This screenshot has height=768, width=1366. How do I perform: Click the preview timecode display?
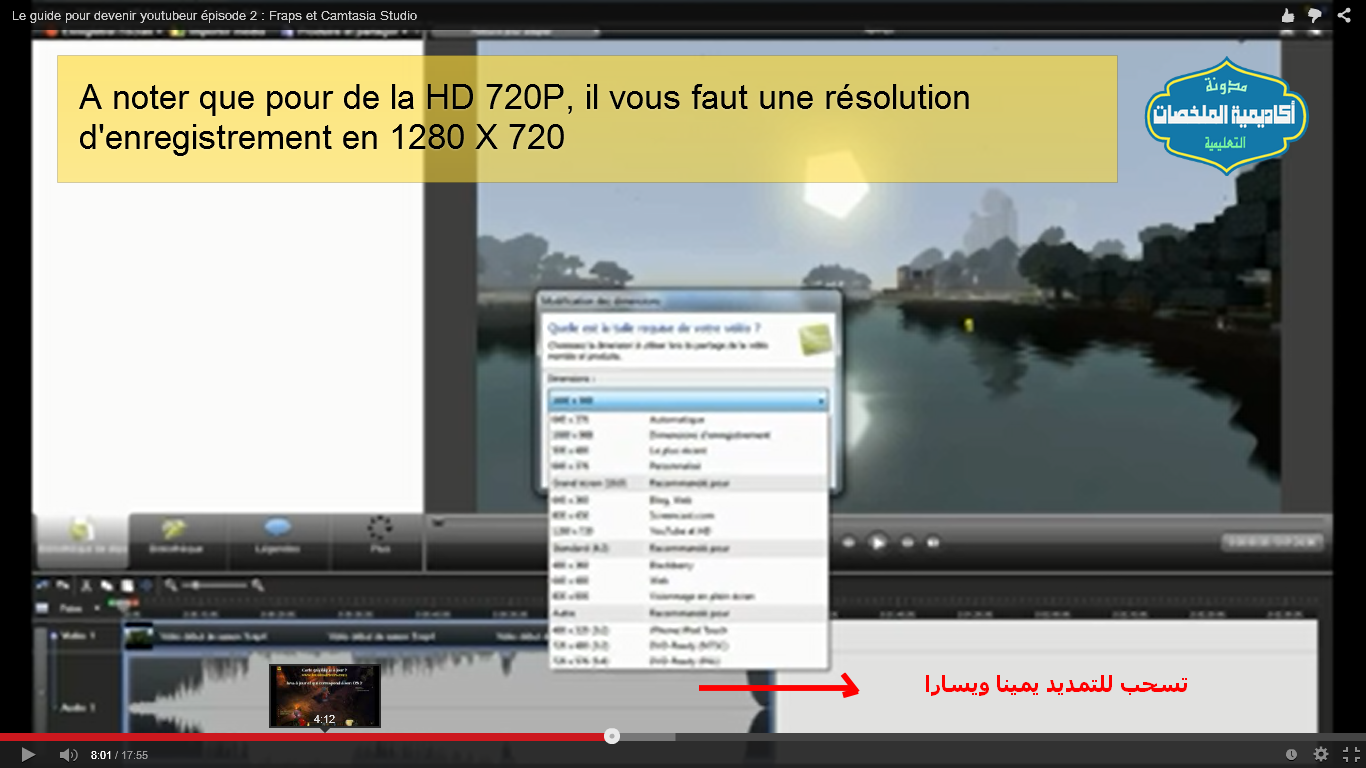[x=1272, y=542]
